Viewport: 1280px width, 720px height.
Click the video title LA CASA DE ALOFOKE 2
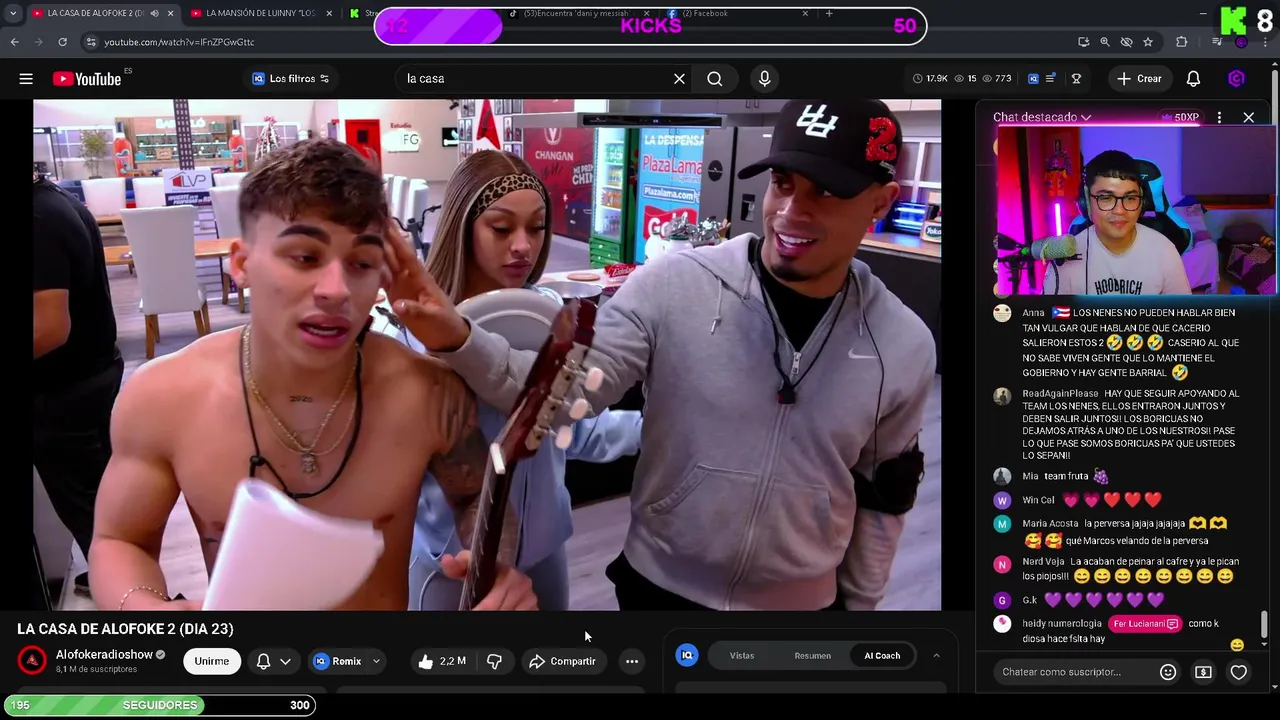coord(125,629)
